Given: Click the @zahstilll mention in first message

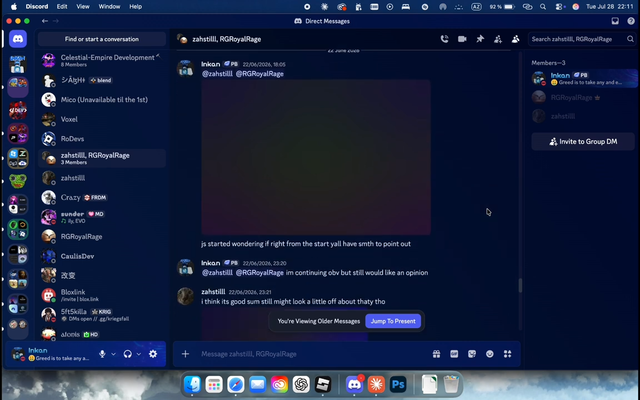Looking at the screenshot, I should pos(217,74).
